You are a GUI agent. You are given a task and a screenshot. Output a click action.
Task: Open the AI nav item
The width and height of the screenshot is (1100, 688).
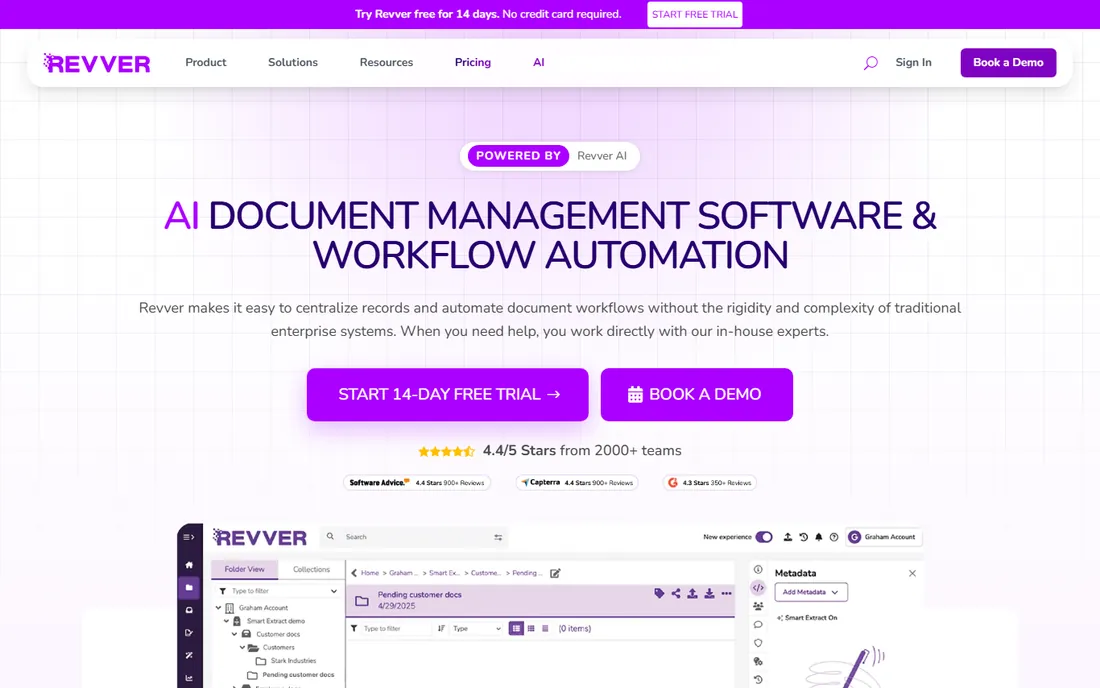pos(538,62)
